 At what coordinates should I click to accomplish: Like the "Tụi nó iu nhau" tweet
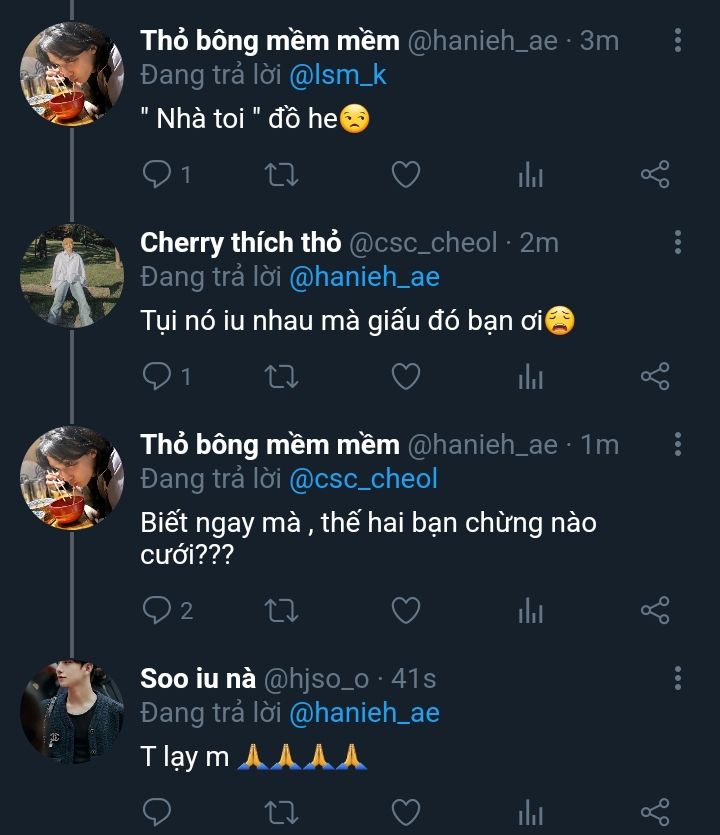click(x=405, y=376)
